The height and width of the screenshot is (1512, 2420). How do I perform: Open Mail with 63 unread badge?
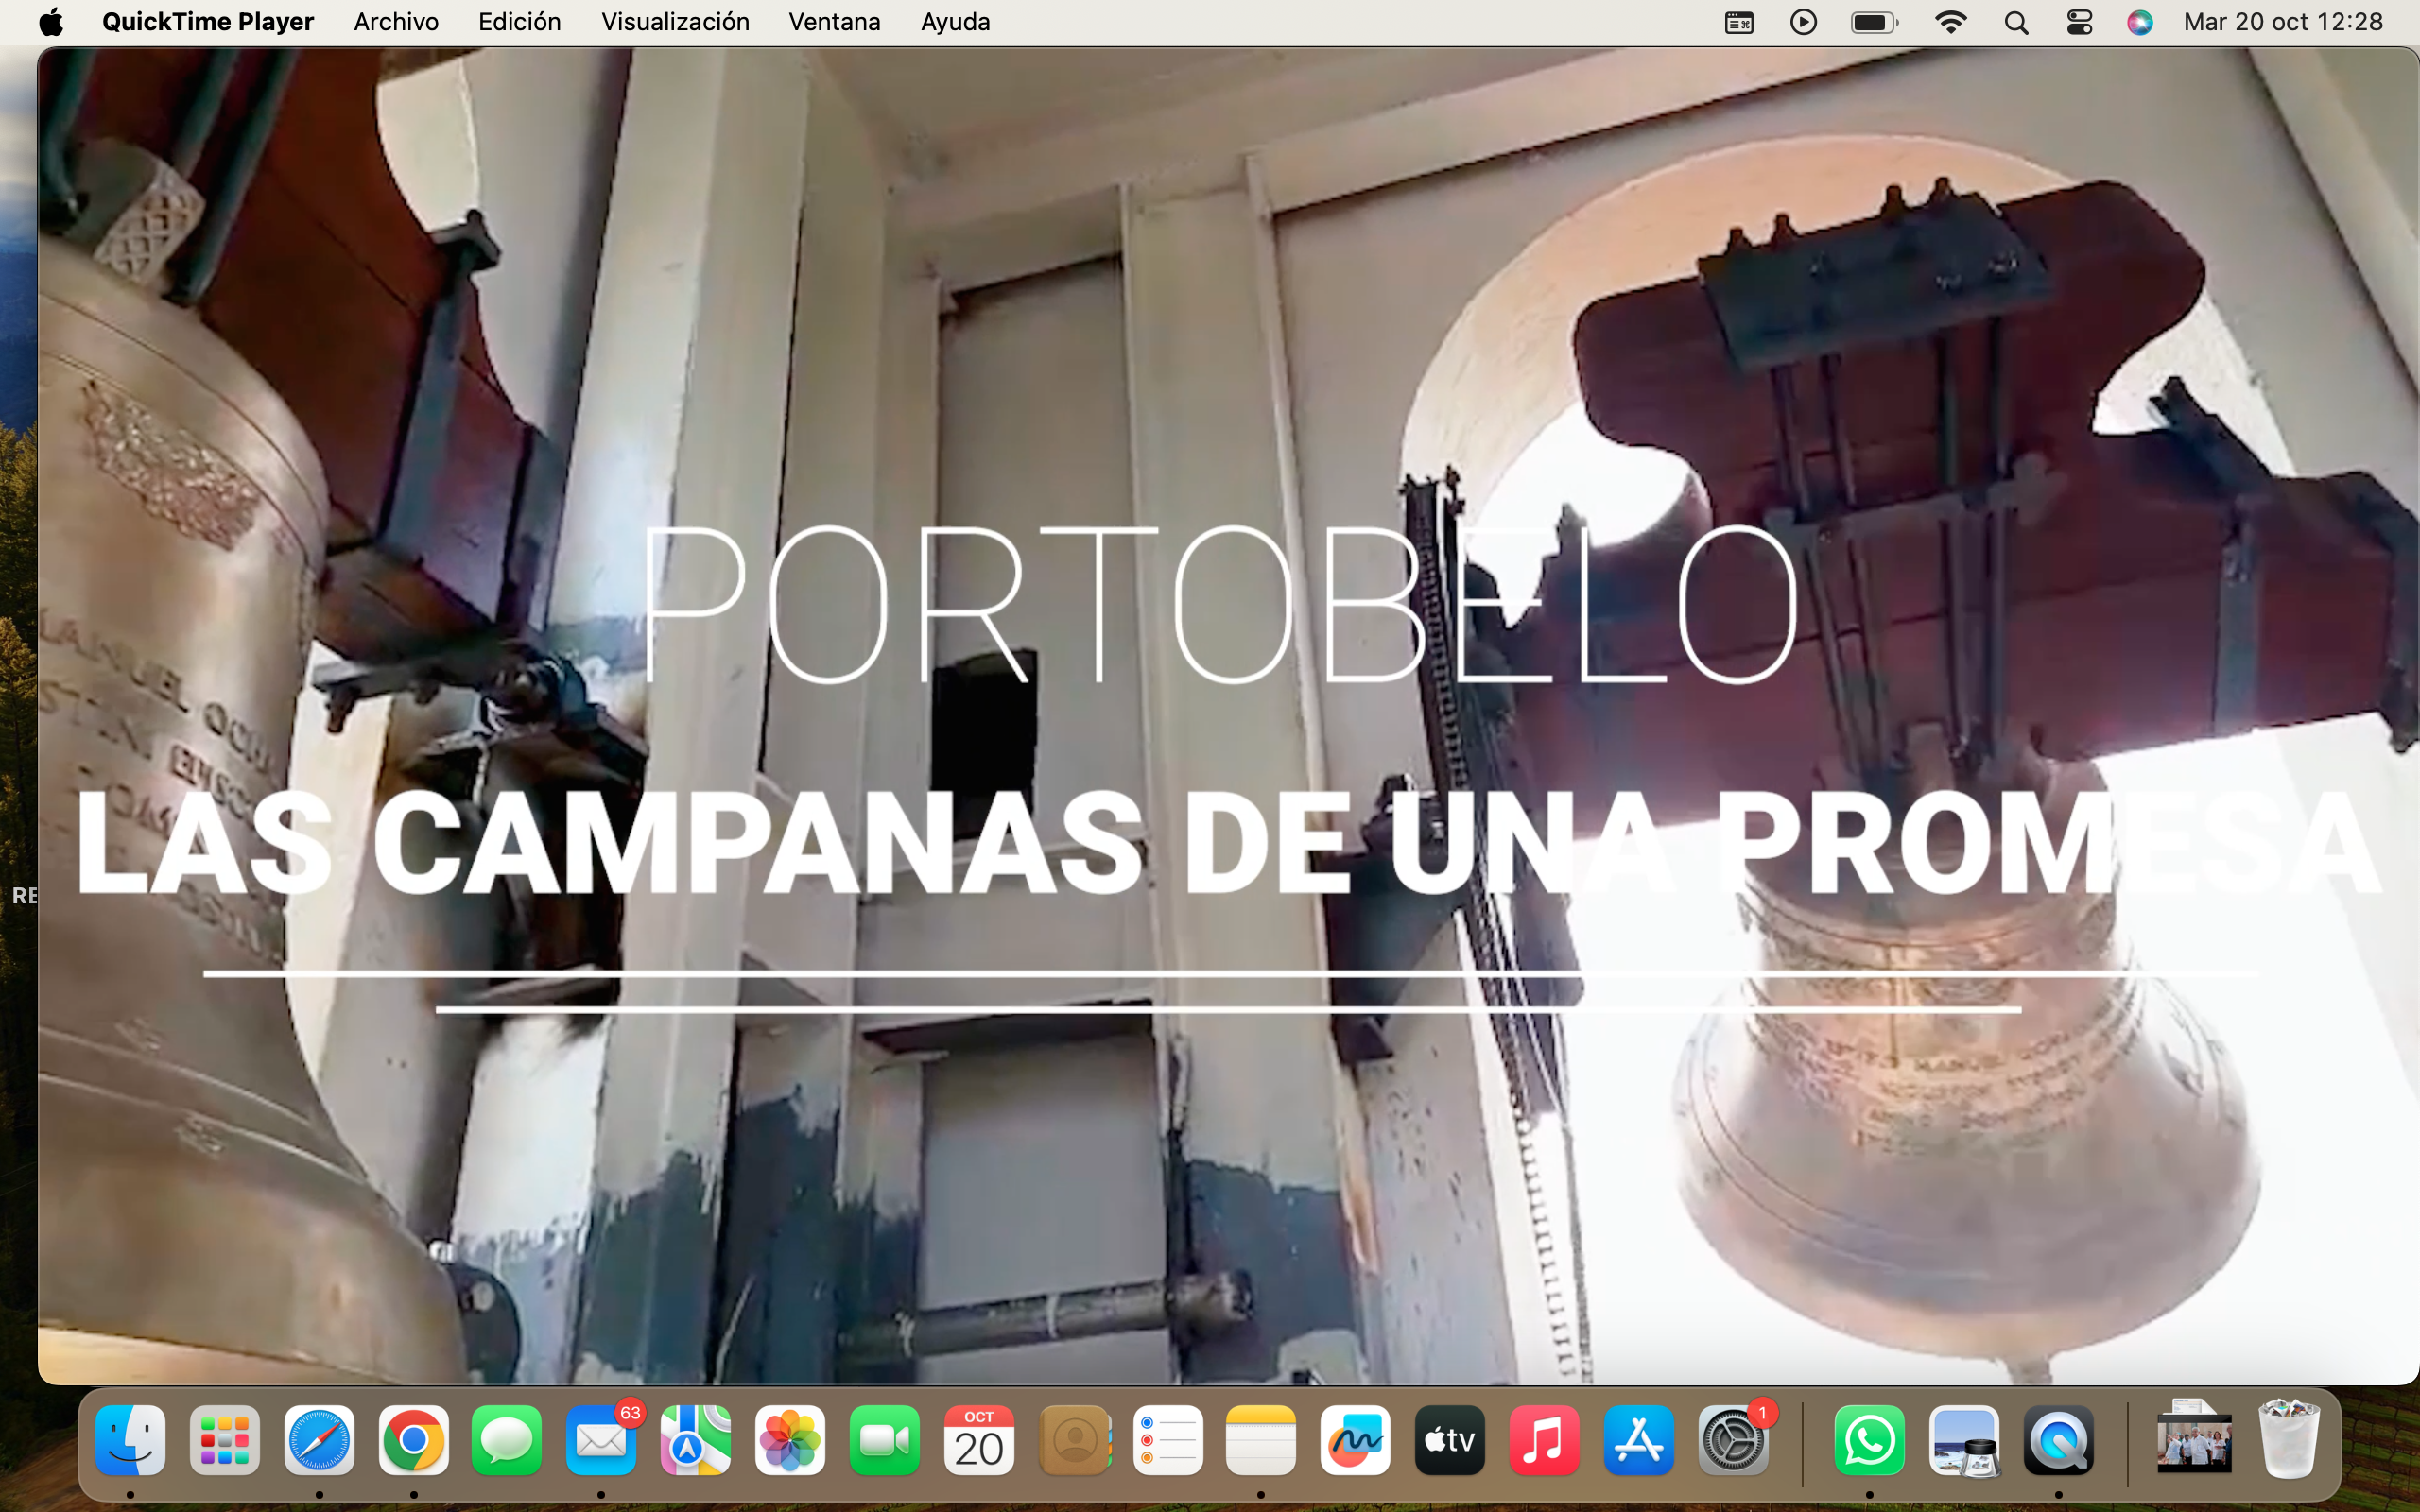[602, 1440]
